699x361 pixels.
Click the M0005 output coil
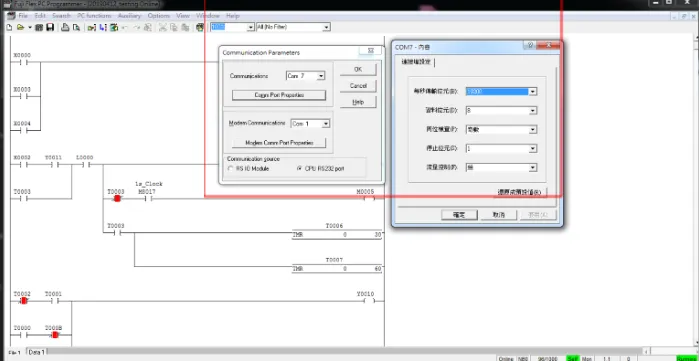369,198
